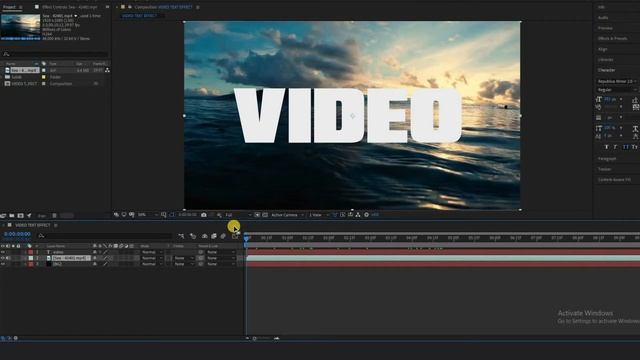This screenshot has width=640, height=360.
Task: Open the 1 View layout dropdown
Action: [319, 215]
